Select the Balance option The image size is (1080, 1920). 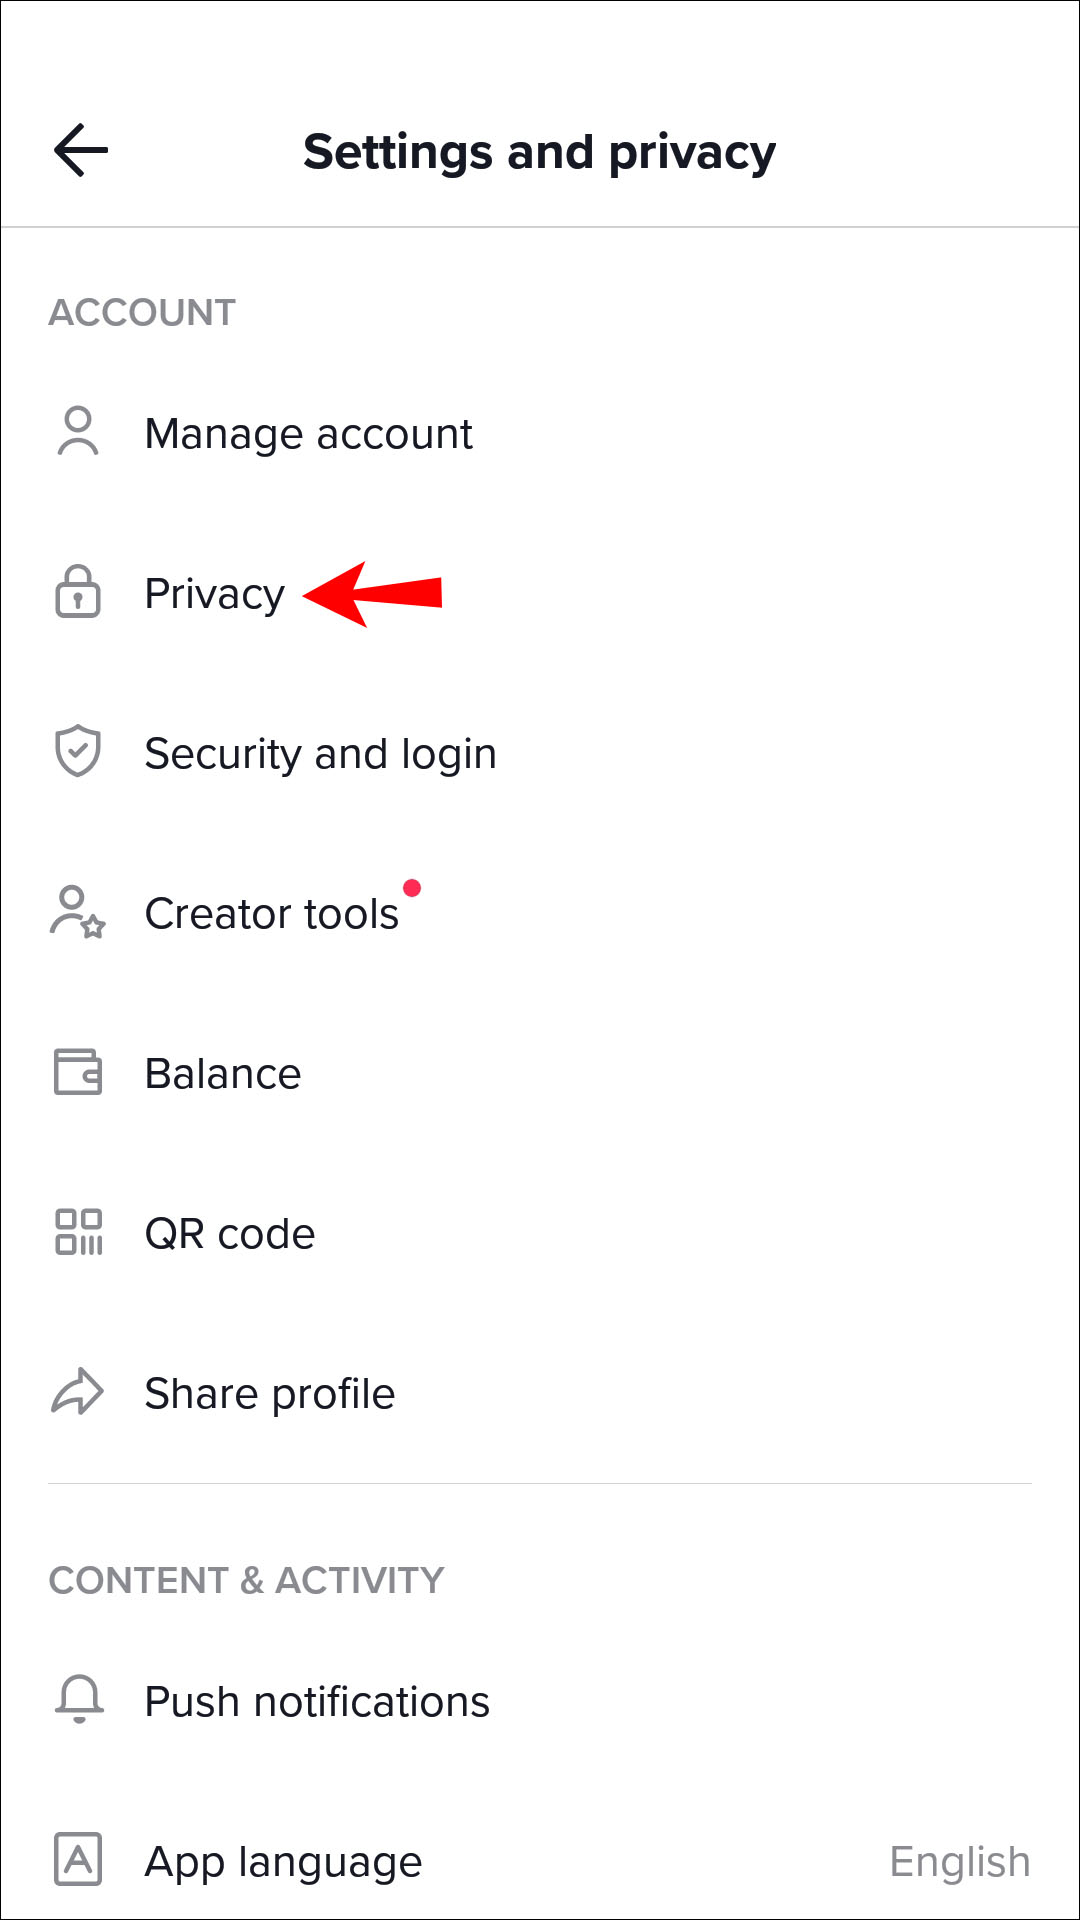[x=222, y=1074]
